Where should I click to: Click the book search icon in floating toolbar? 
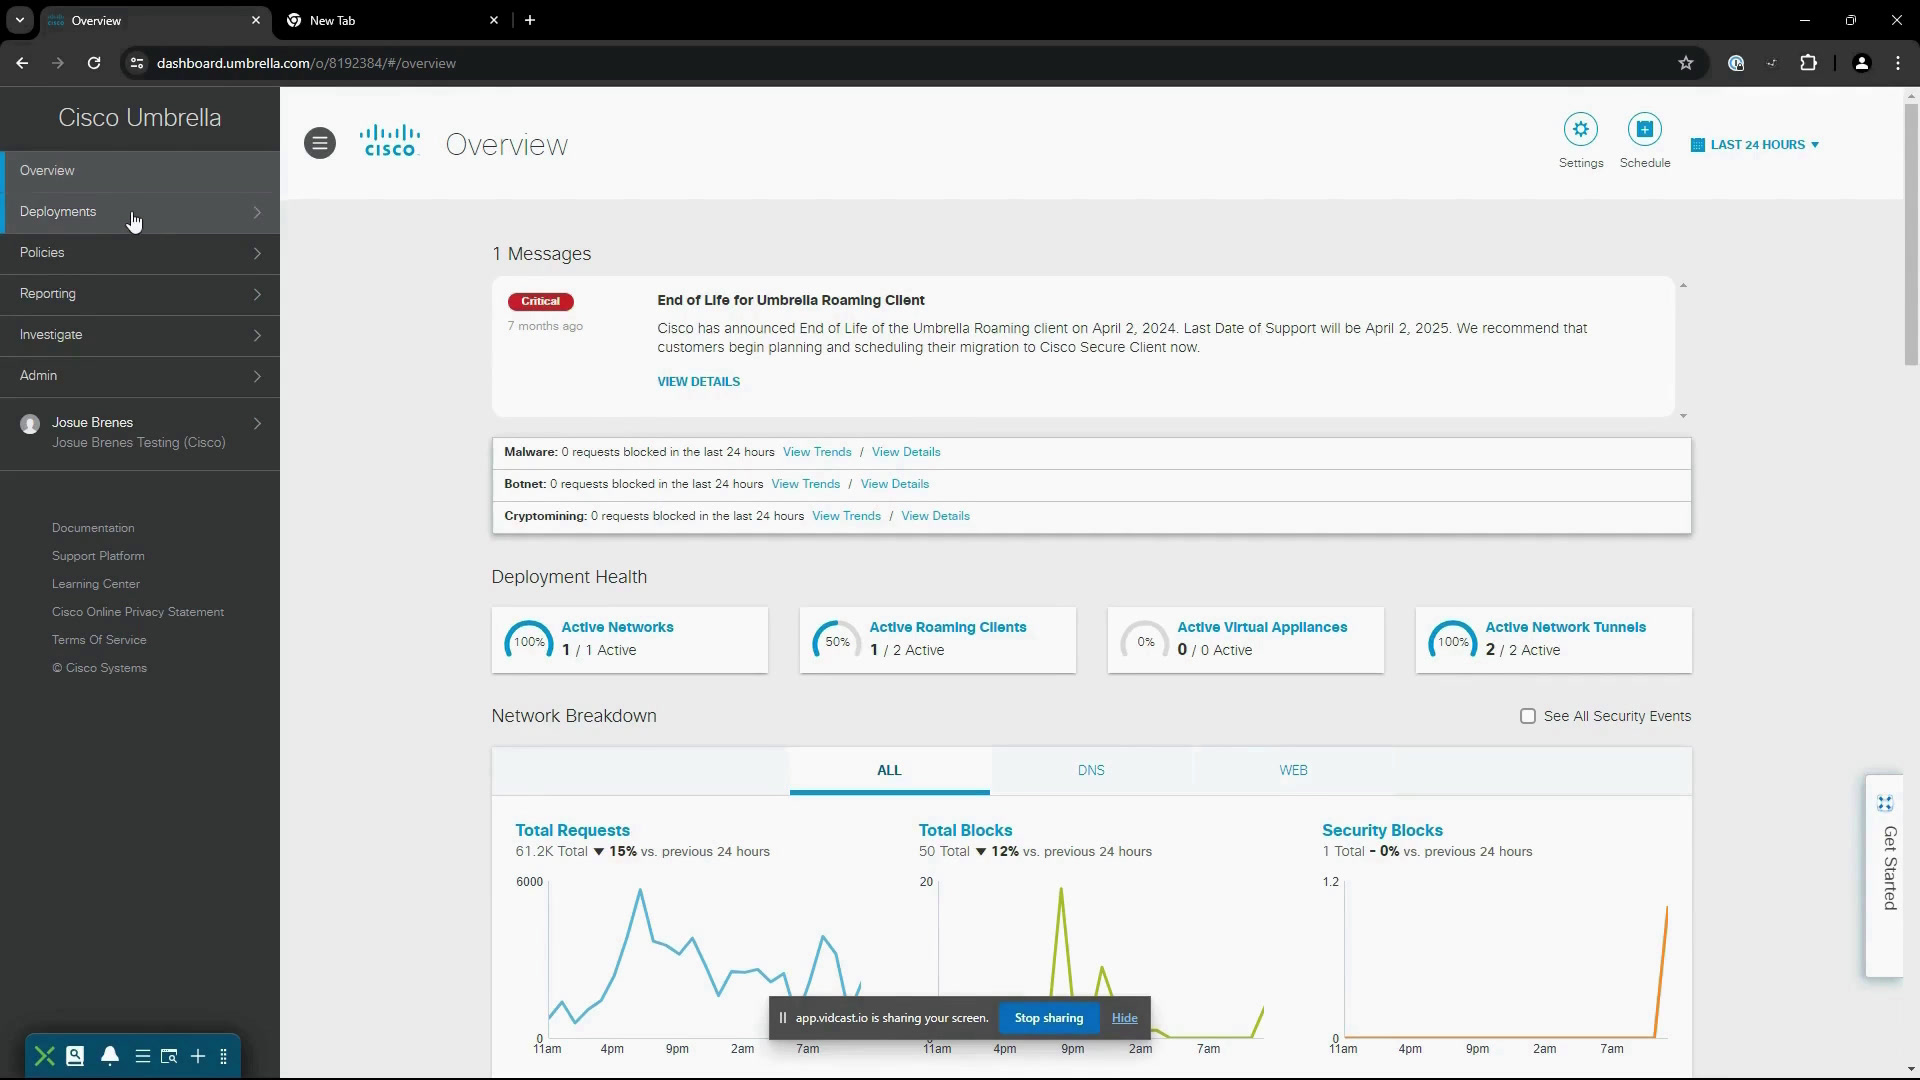point(75,1056)
